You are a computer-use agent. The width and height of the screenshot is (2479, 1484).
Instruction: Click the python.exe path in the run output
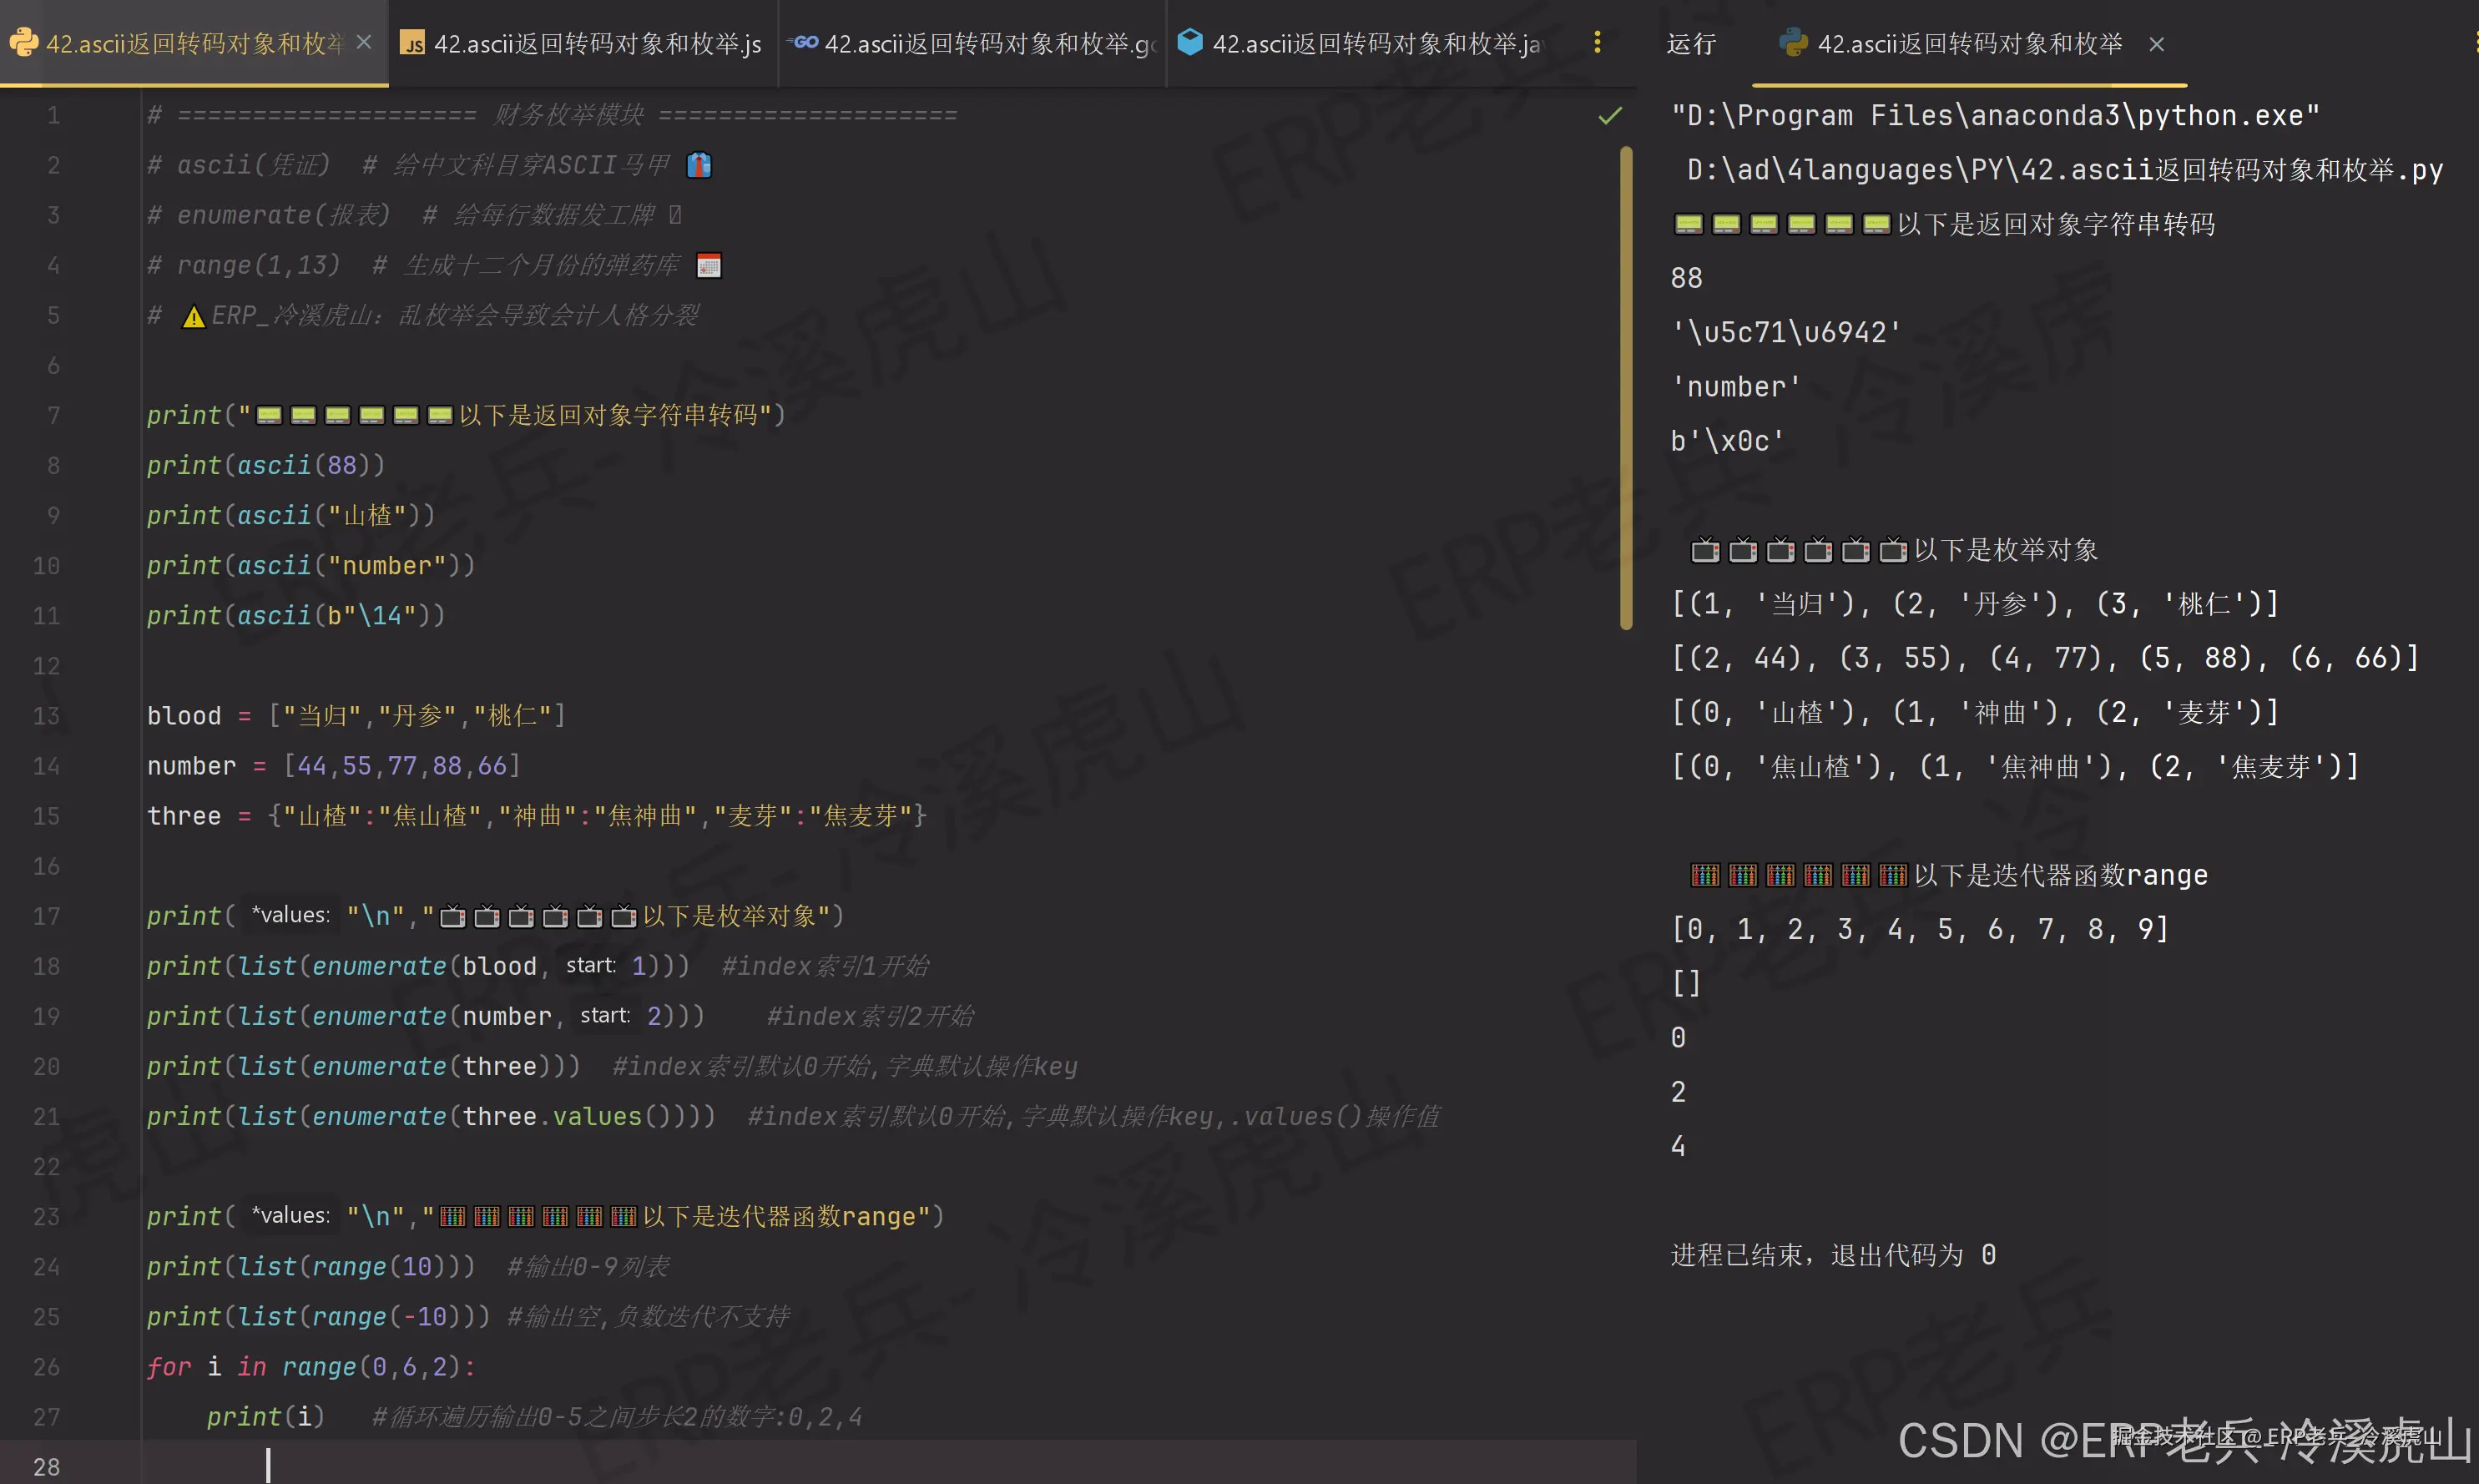pos(1995,116)
